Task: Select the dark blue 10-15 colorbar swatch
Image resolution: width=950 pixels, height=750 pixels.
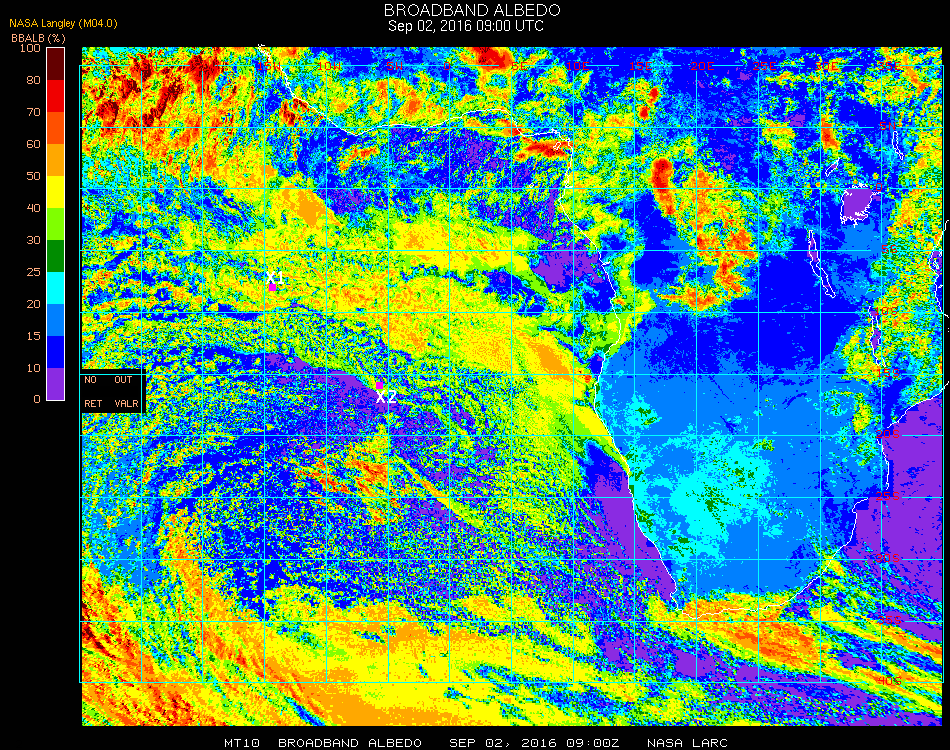Action: tap(55, 352)
